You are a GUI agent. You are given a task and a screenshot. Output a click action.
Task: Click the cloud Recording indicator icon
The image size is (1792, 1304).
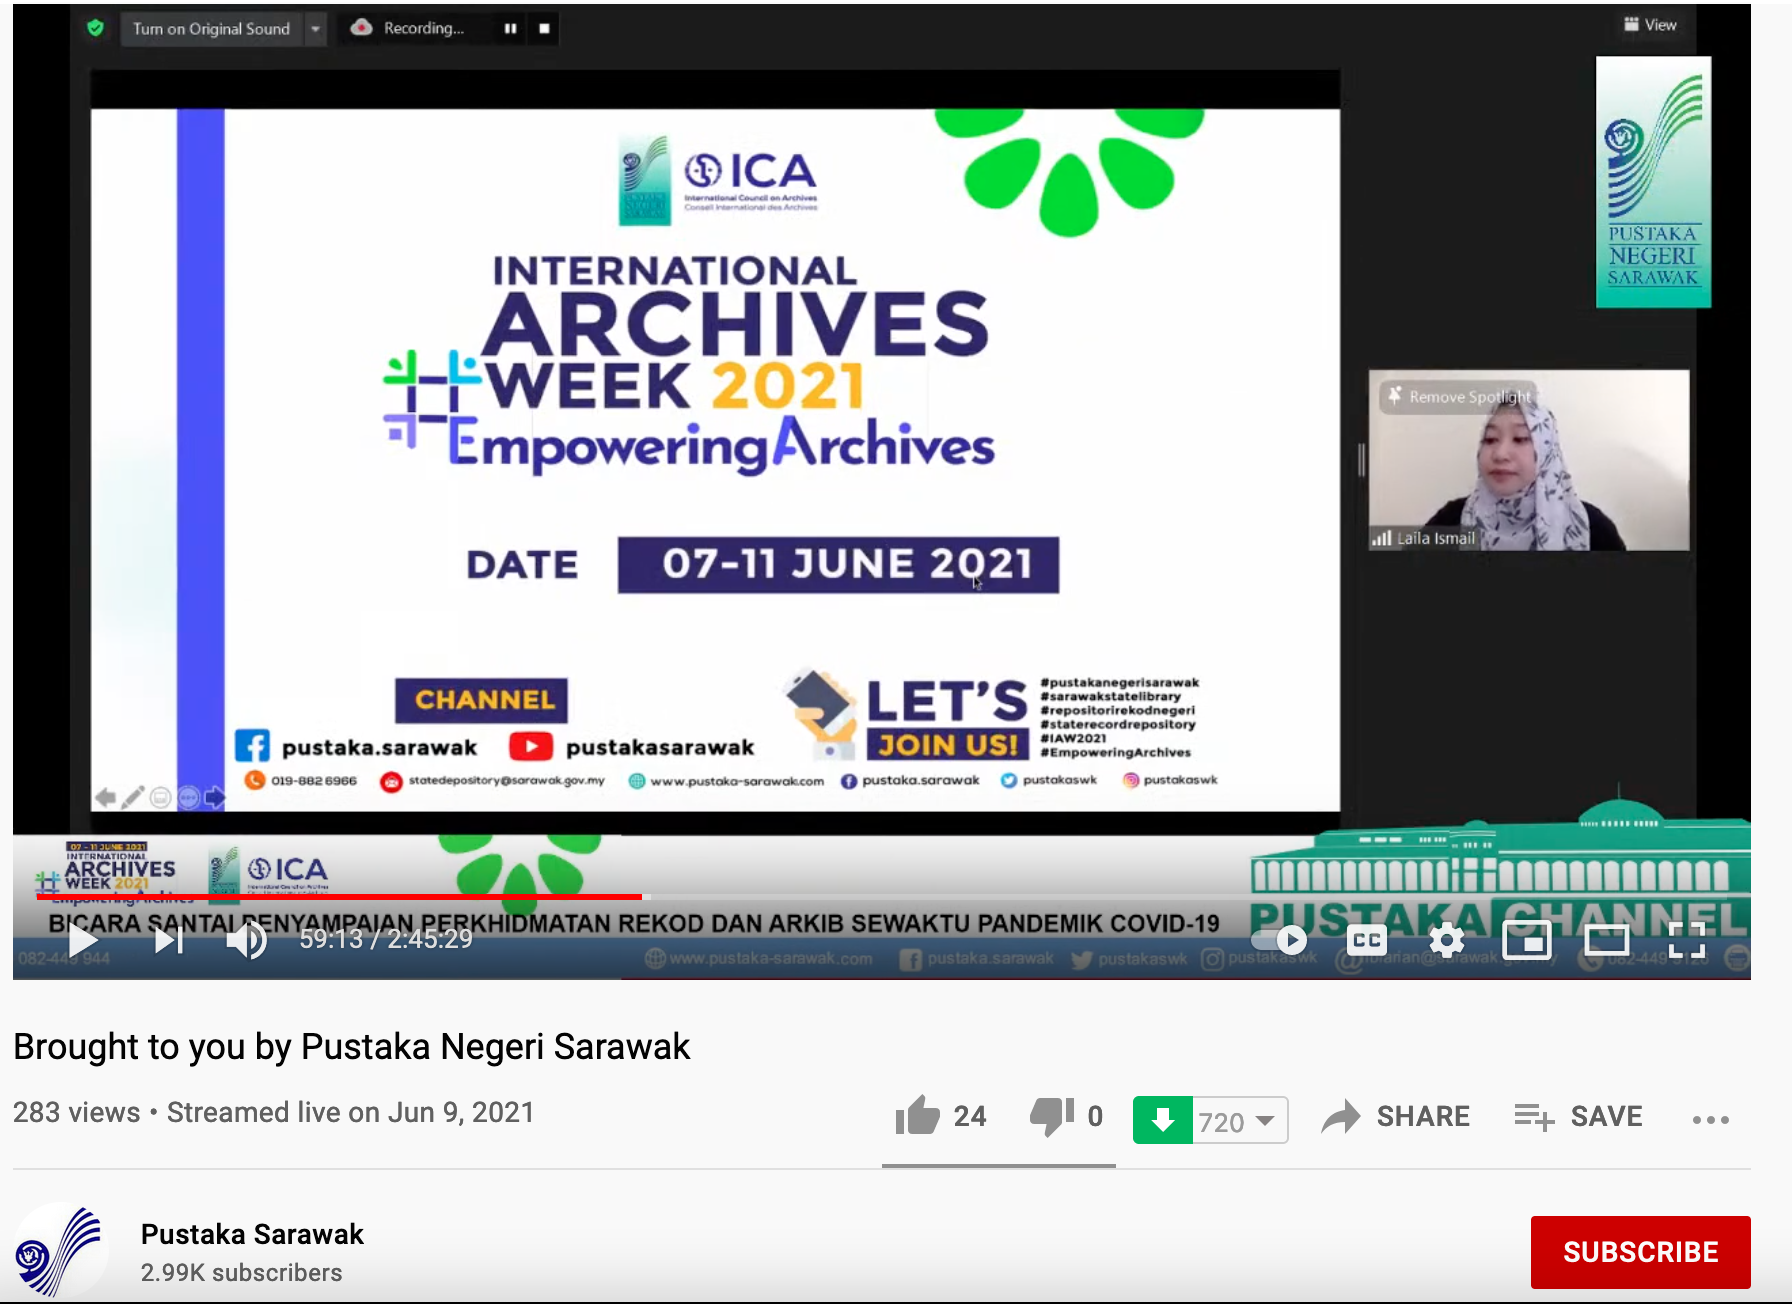[361, 28]
